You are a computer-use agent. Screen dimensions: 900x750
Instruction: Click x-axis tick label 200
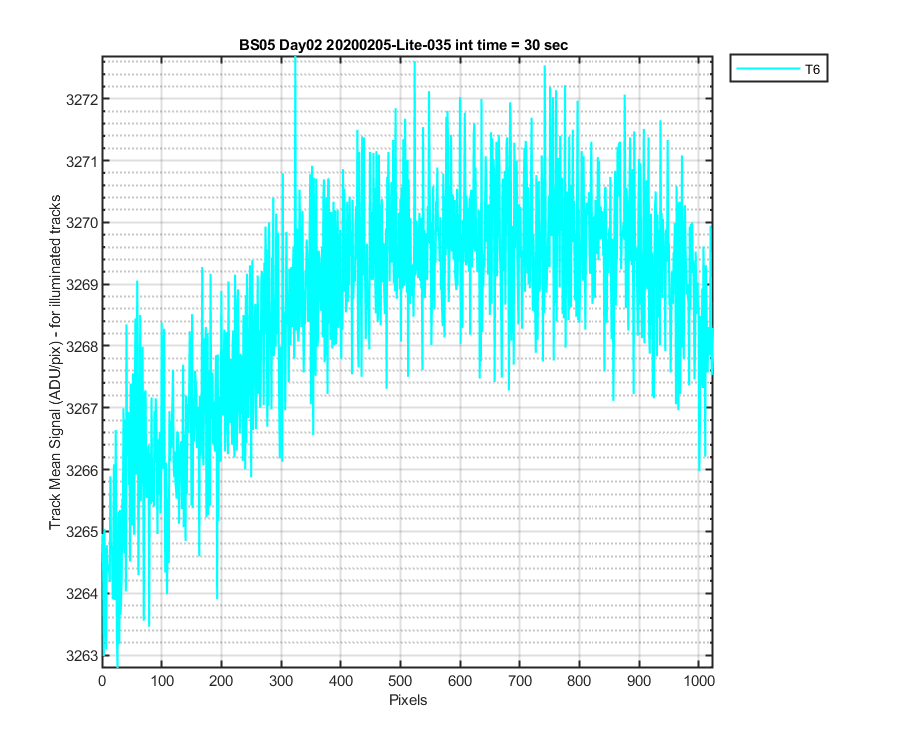point(221,681)
